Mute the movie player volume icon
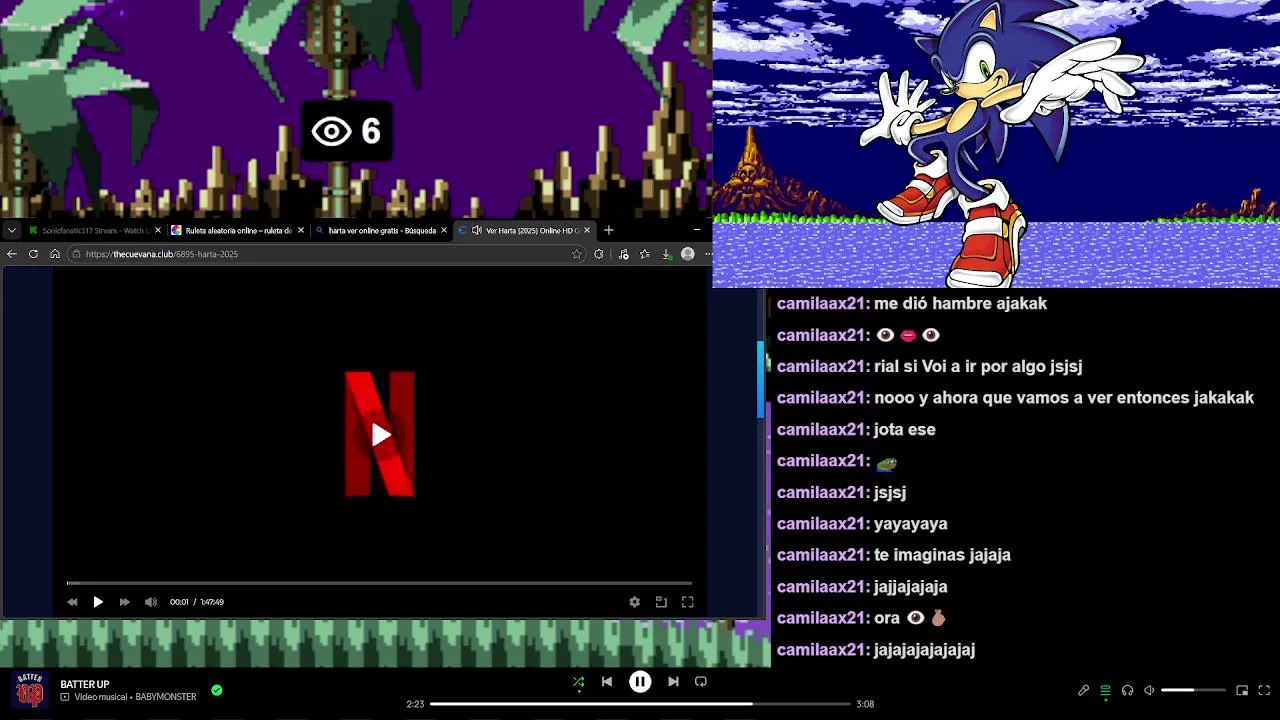This screenshot has height=720, width=1280. coord(150,602)
